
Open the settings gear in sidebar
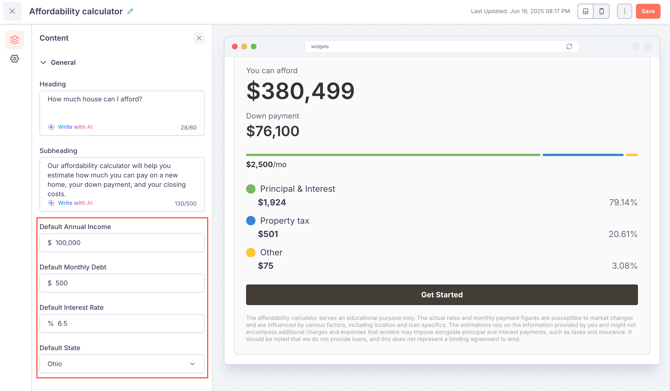tap(15, 59)
